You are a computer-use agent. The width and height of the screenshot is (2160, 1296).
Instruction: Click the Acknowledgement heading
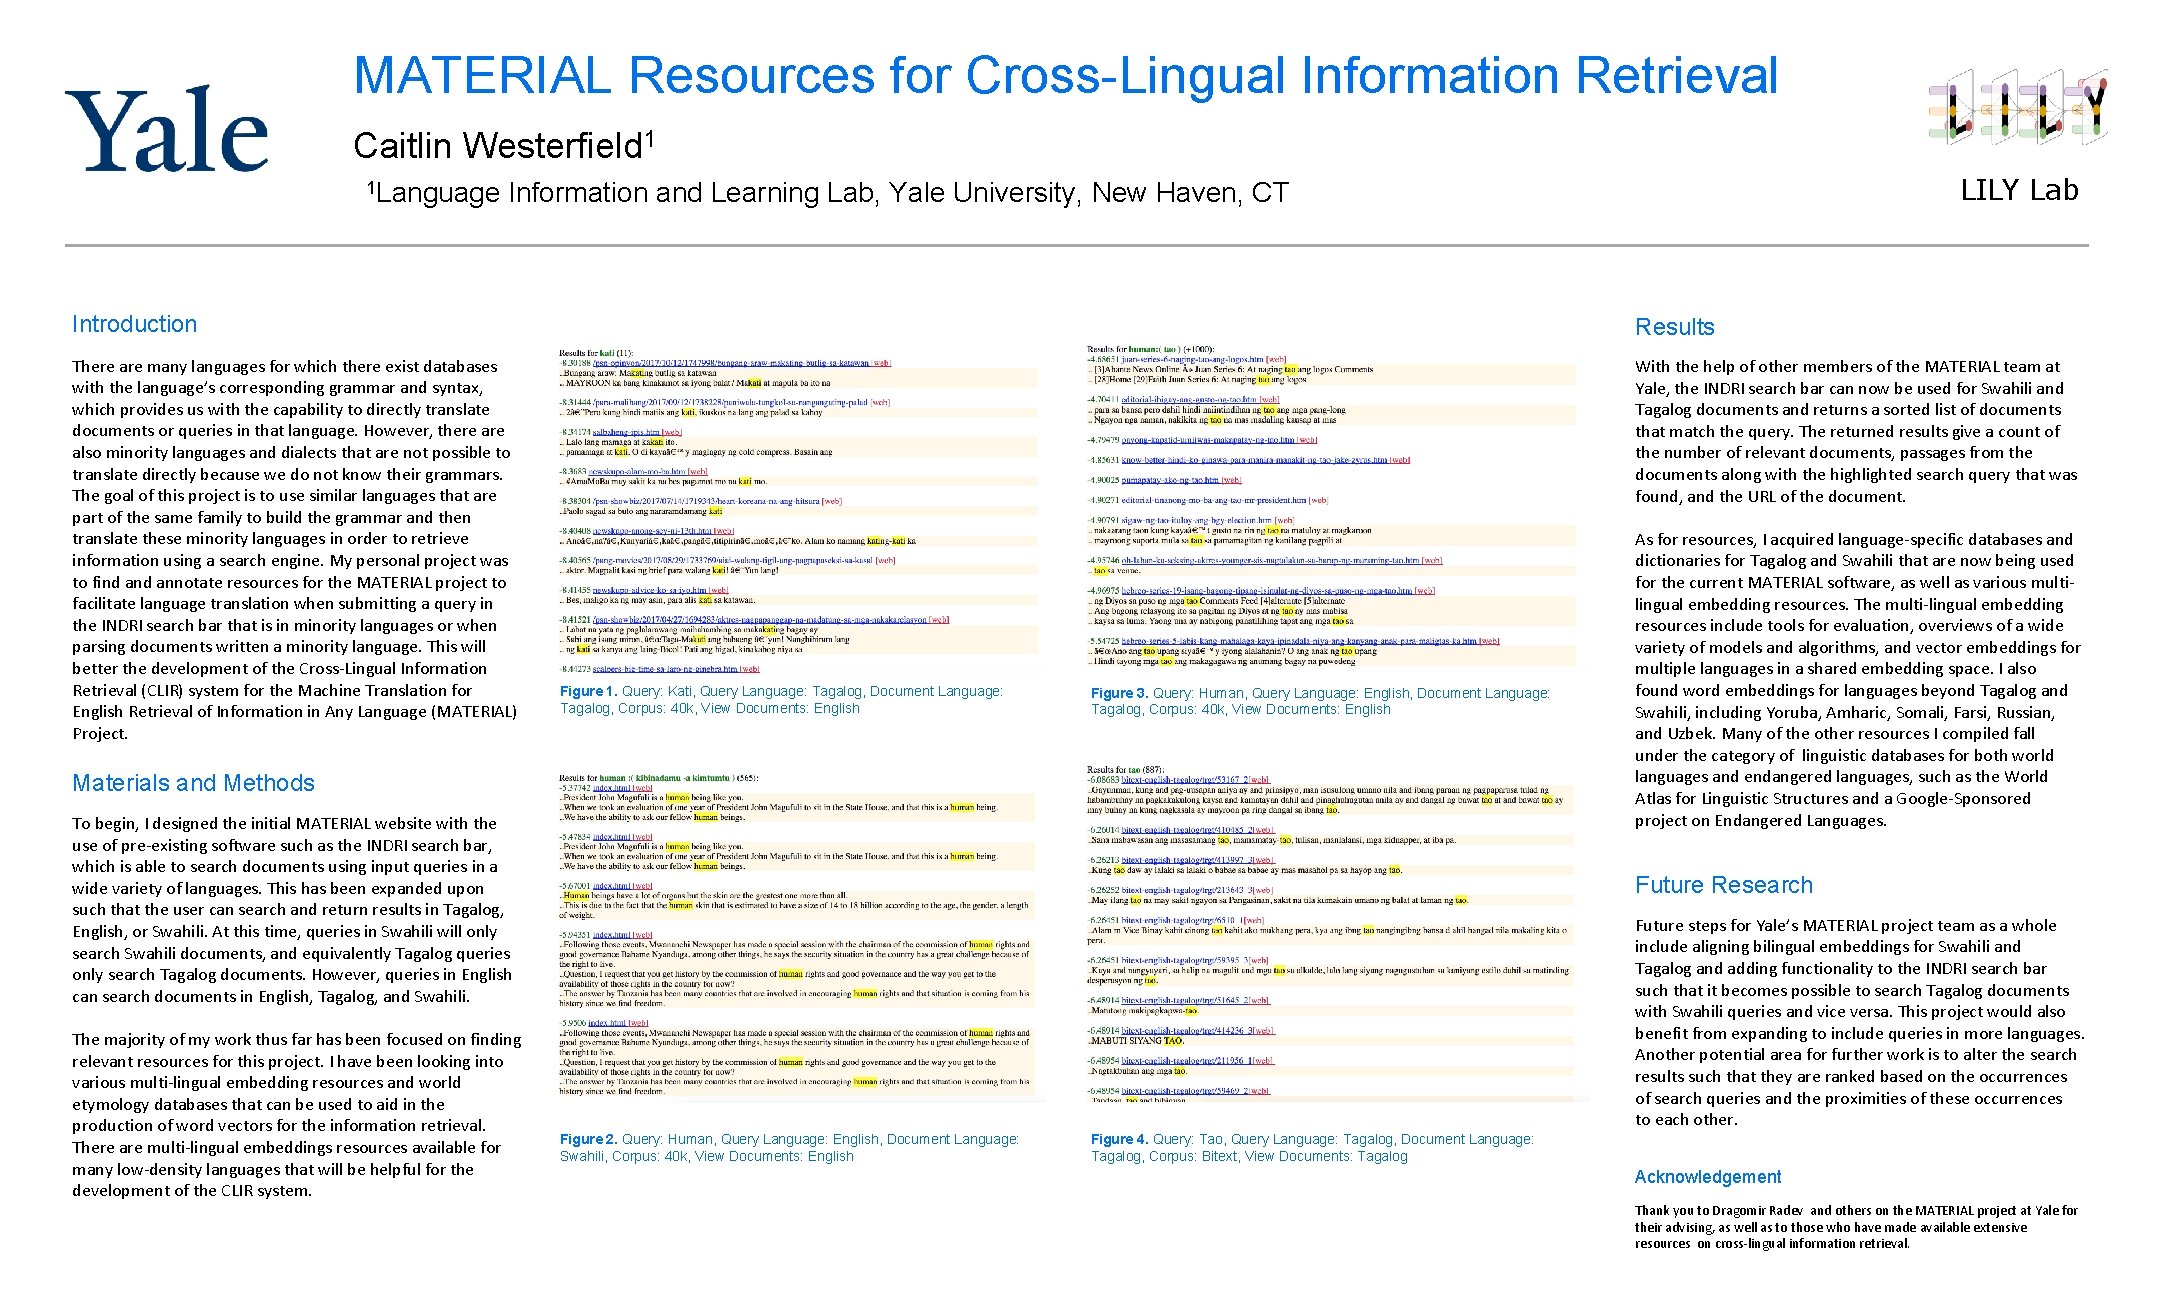pos(1707,1177)
